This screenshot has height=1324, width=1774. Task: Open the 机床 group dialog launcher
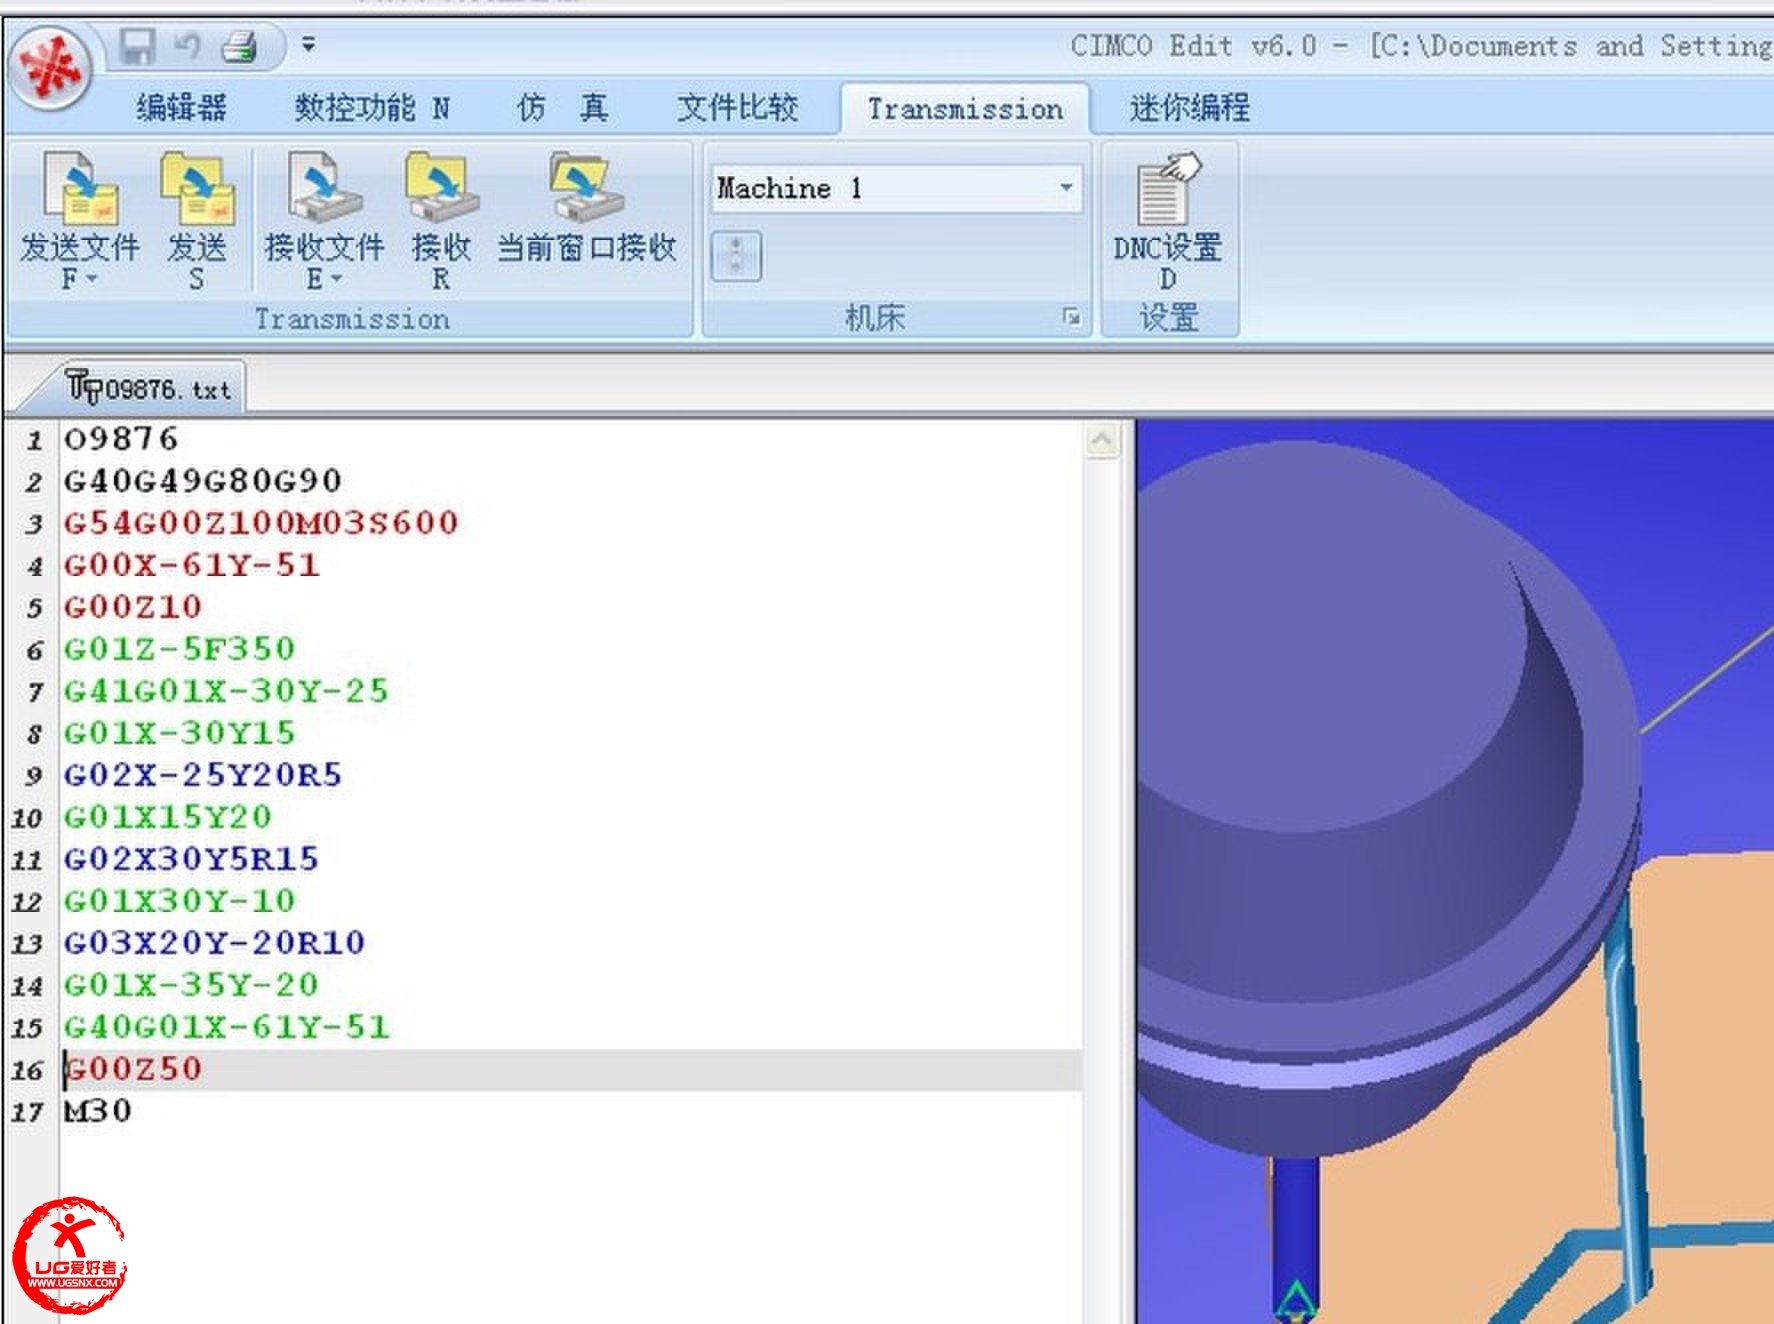[1071, 317]
